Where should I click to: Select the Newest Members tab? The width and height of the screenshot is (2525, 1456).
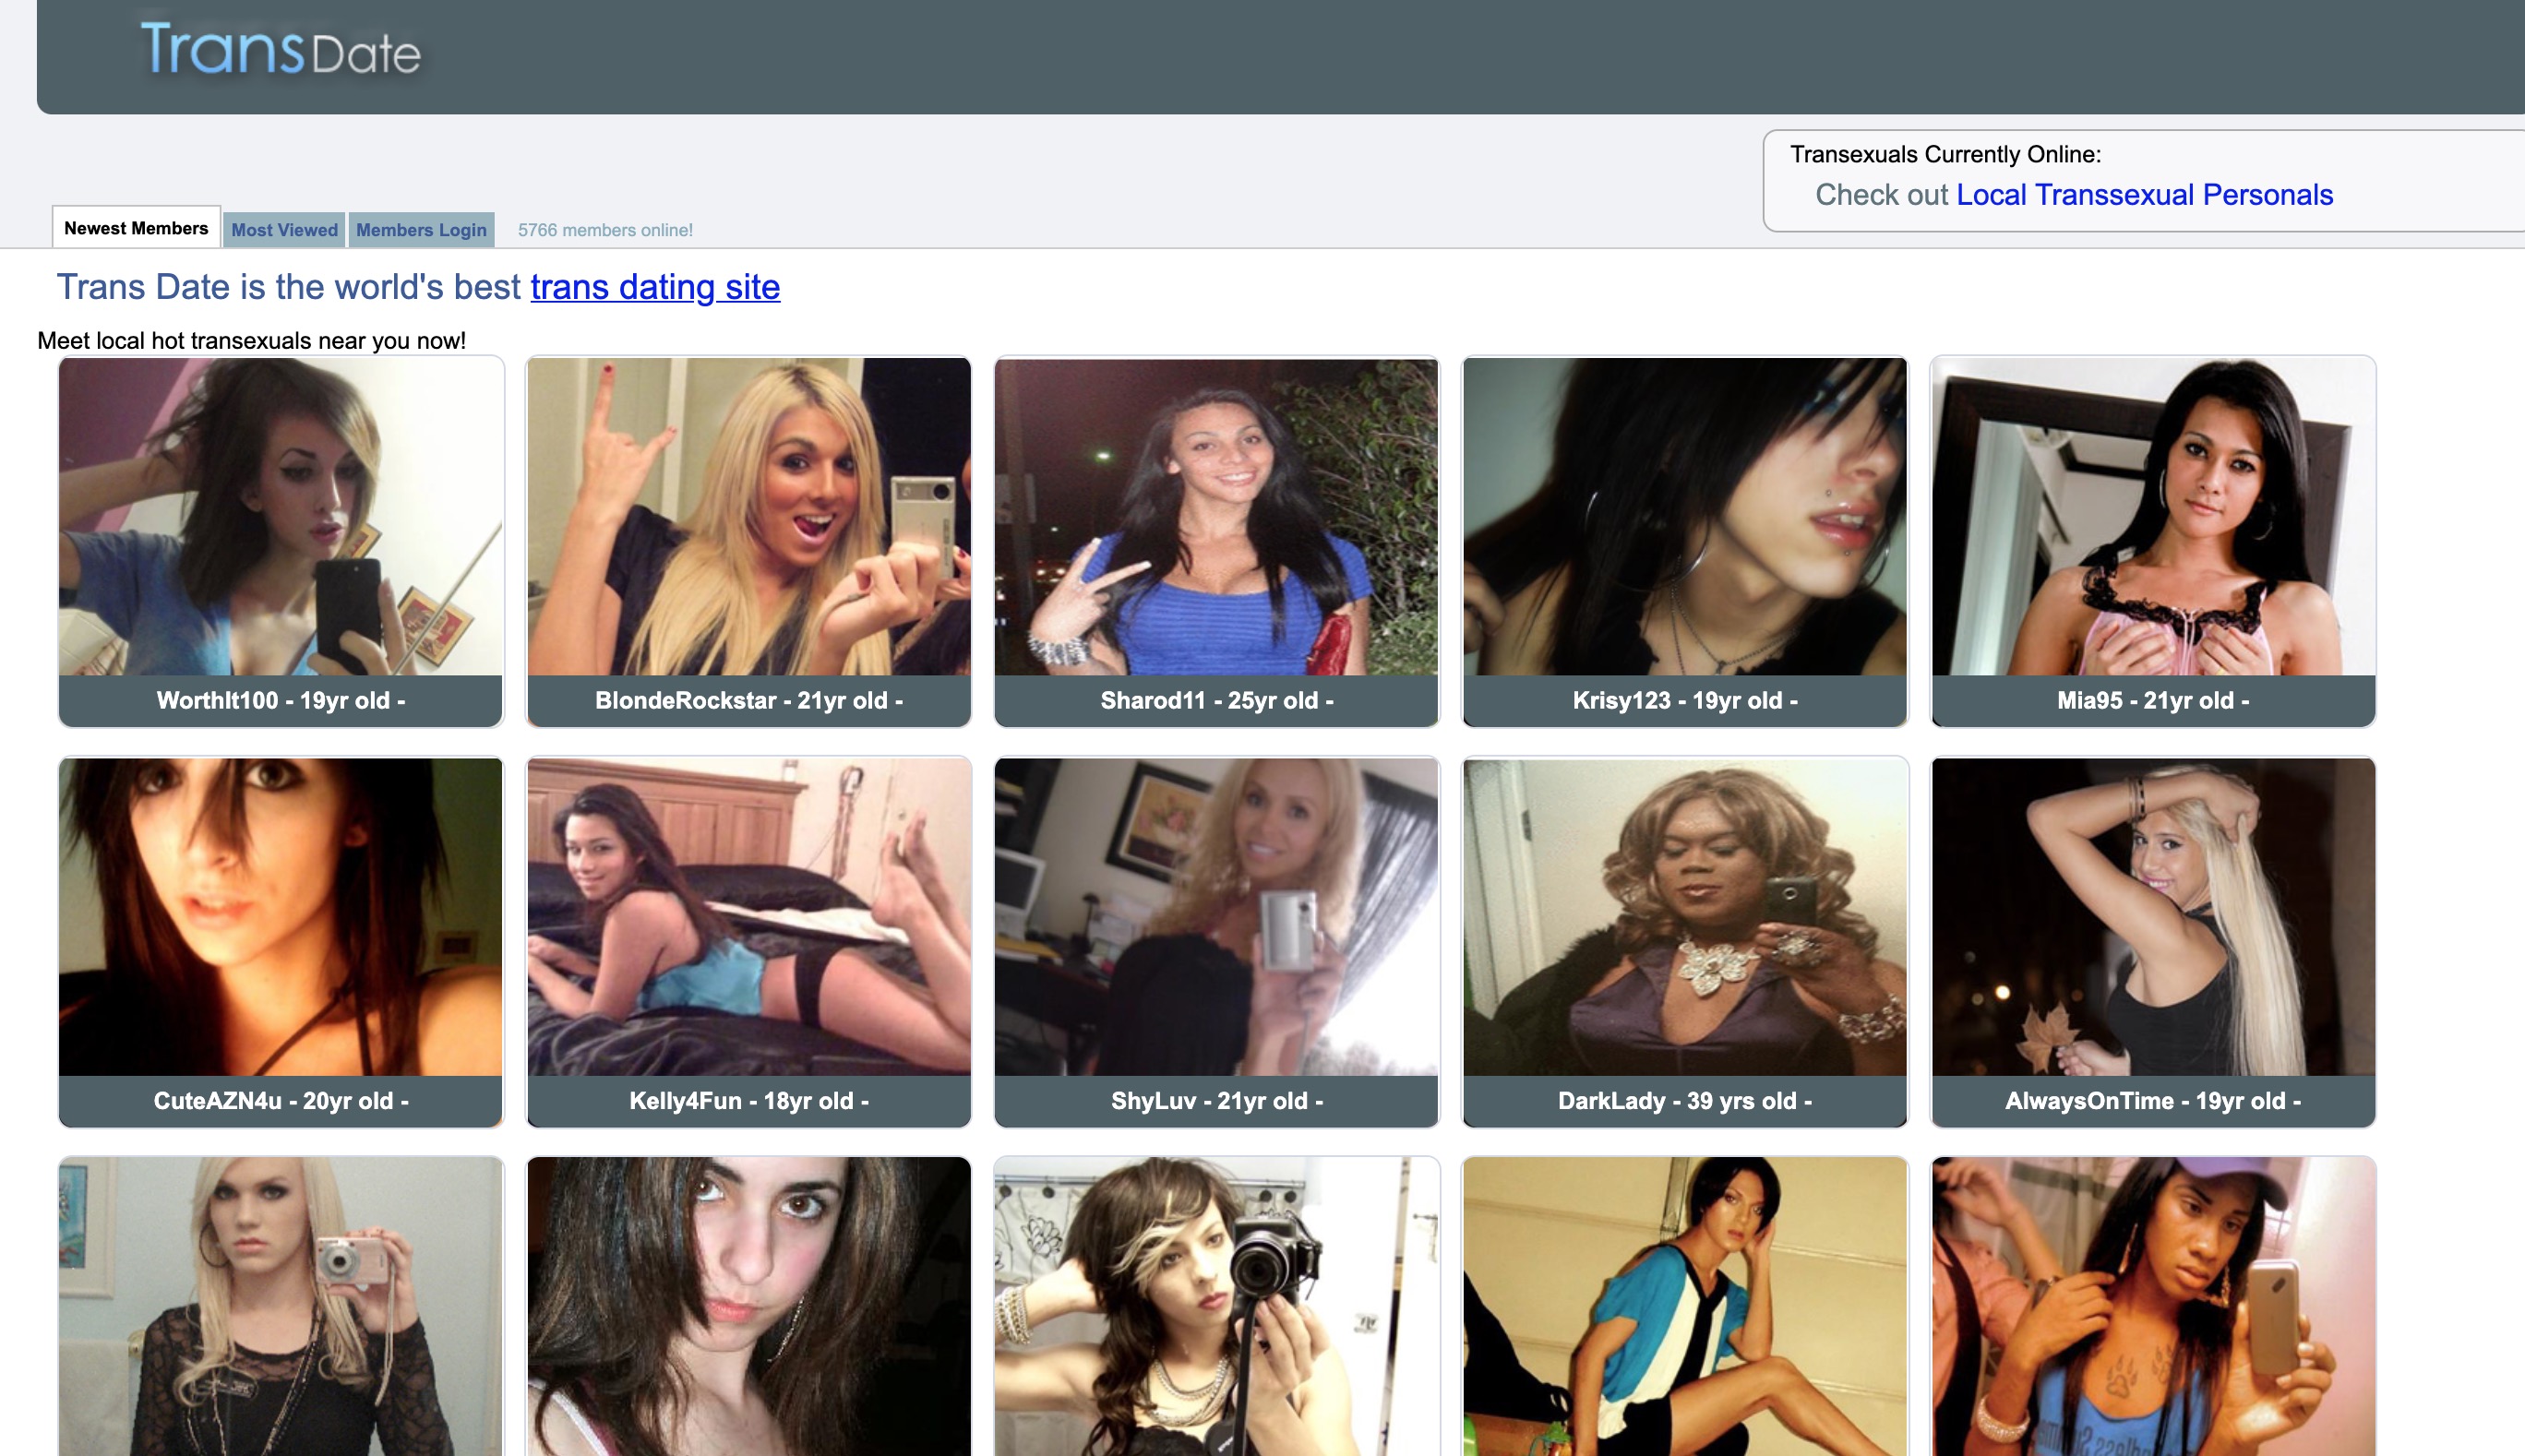(x=136, y=227)
